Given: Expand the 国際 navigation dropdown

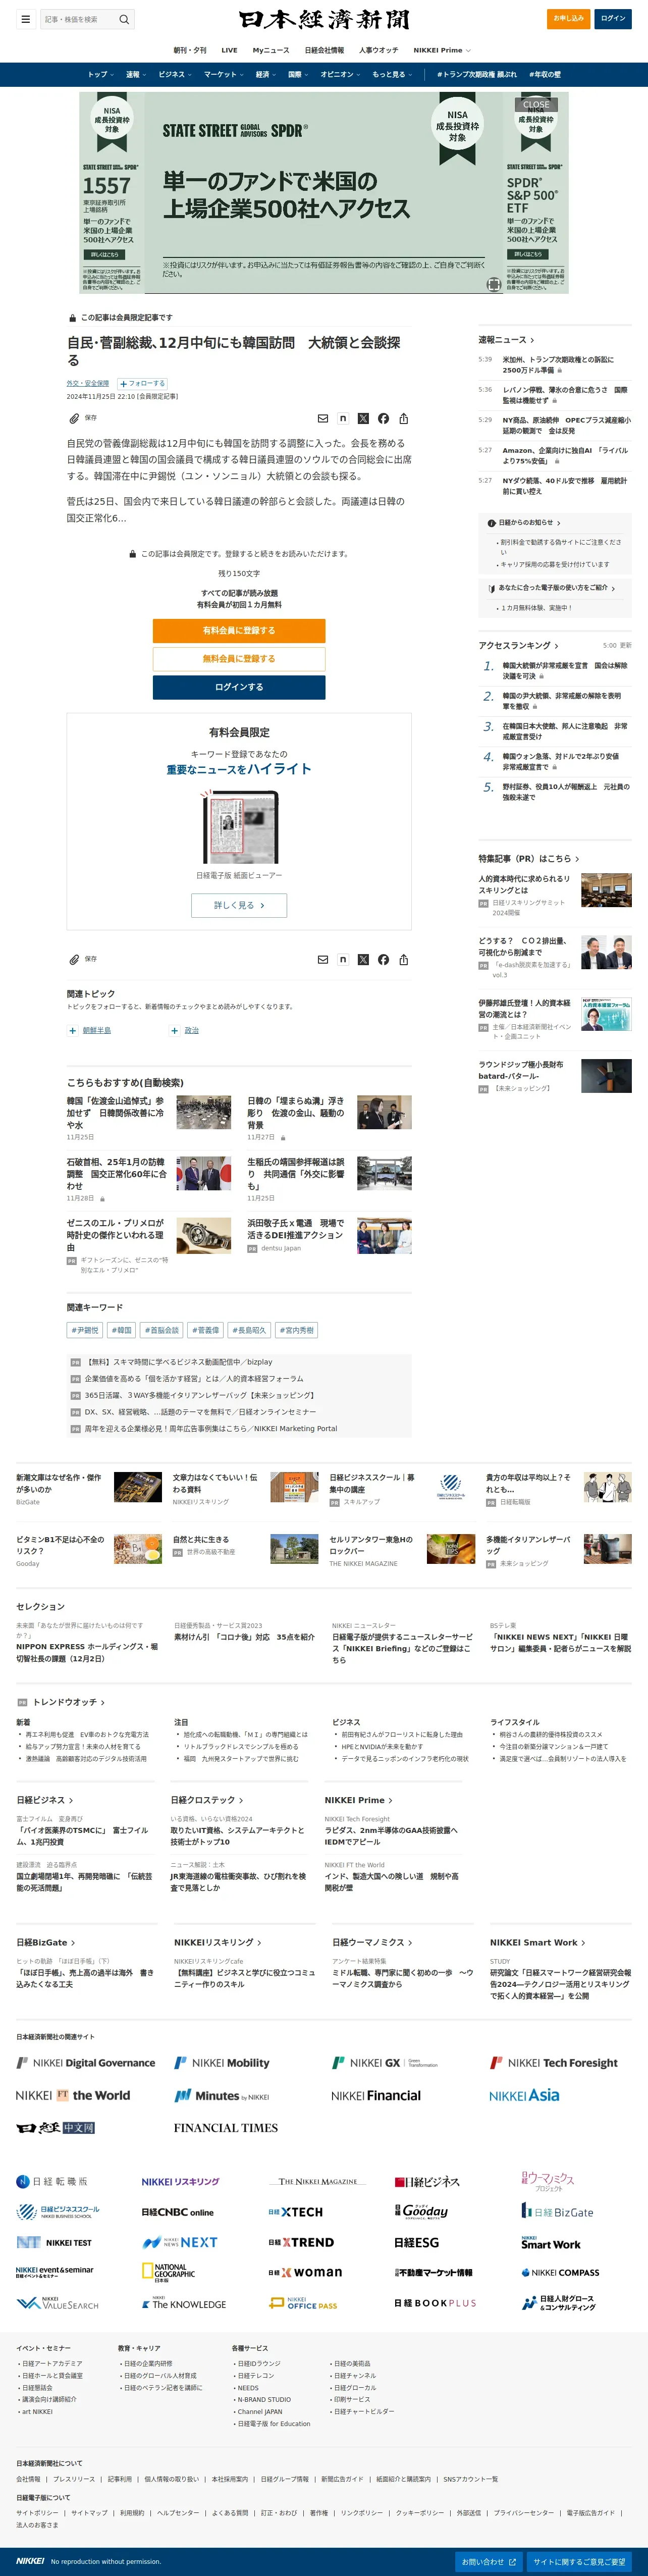Looking at the screenshot, I should coord(298,74).
